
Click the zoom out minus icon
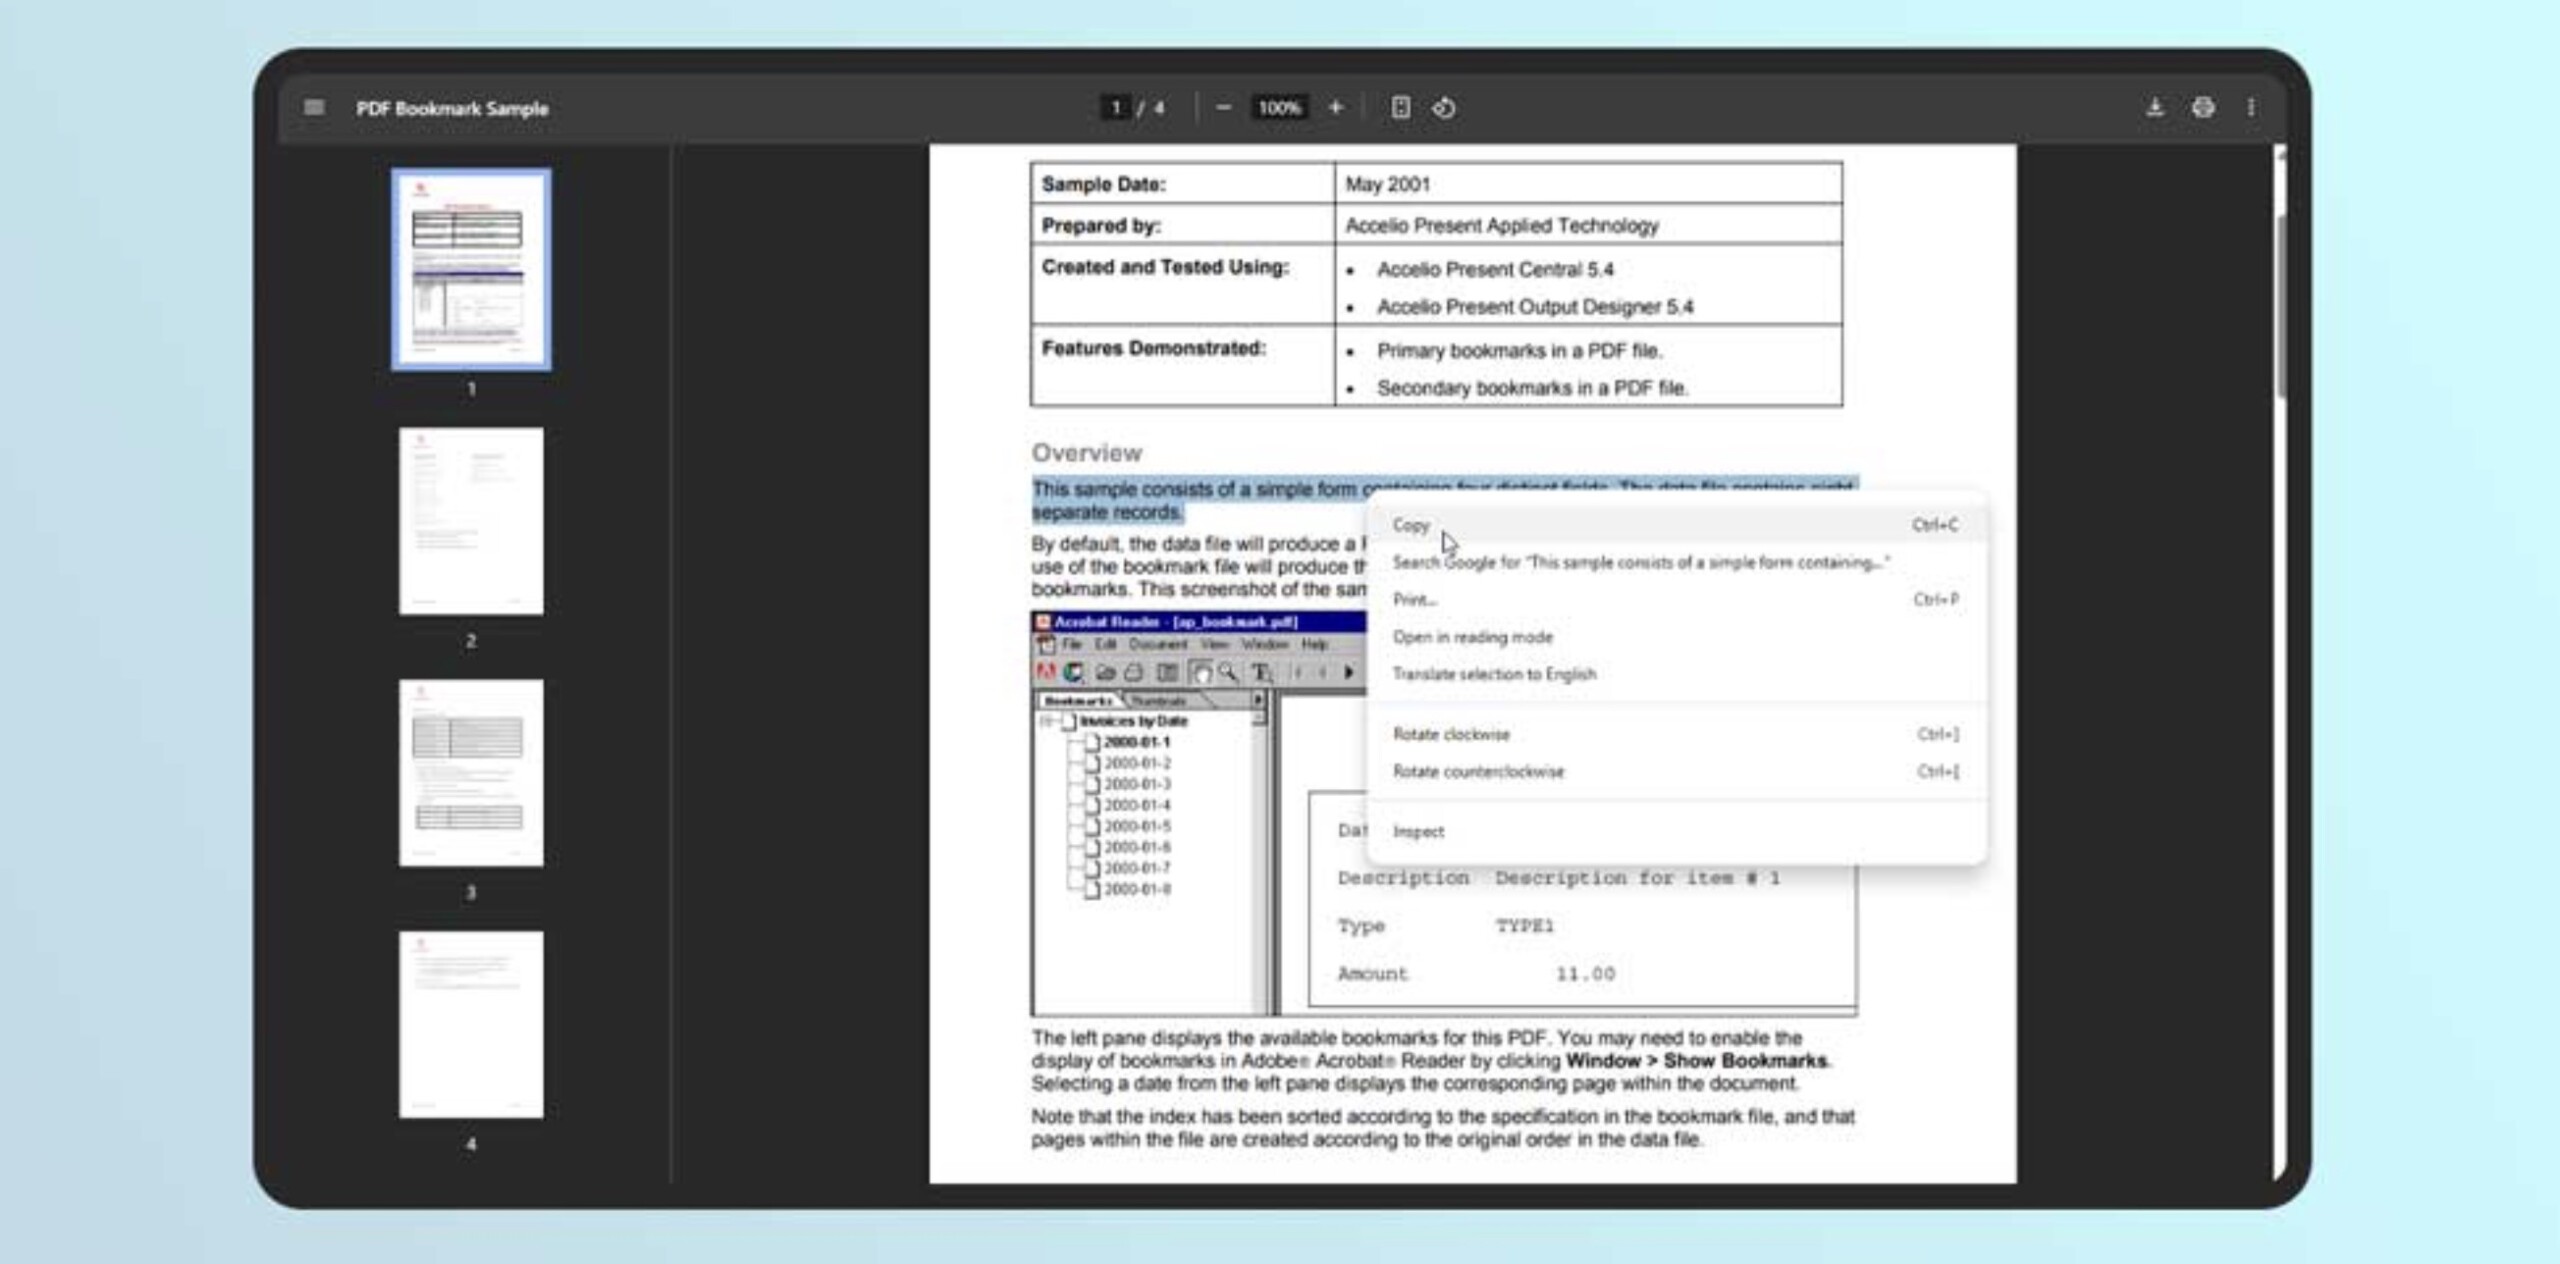[x=1222, y=107]
